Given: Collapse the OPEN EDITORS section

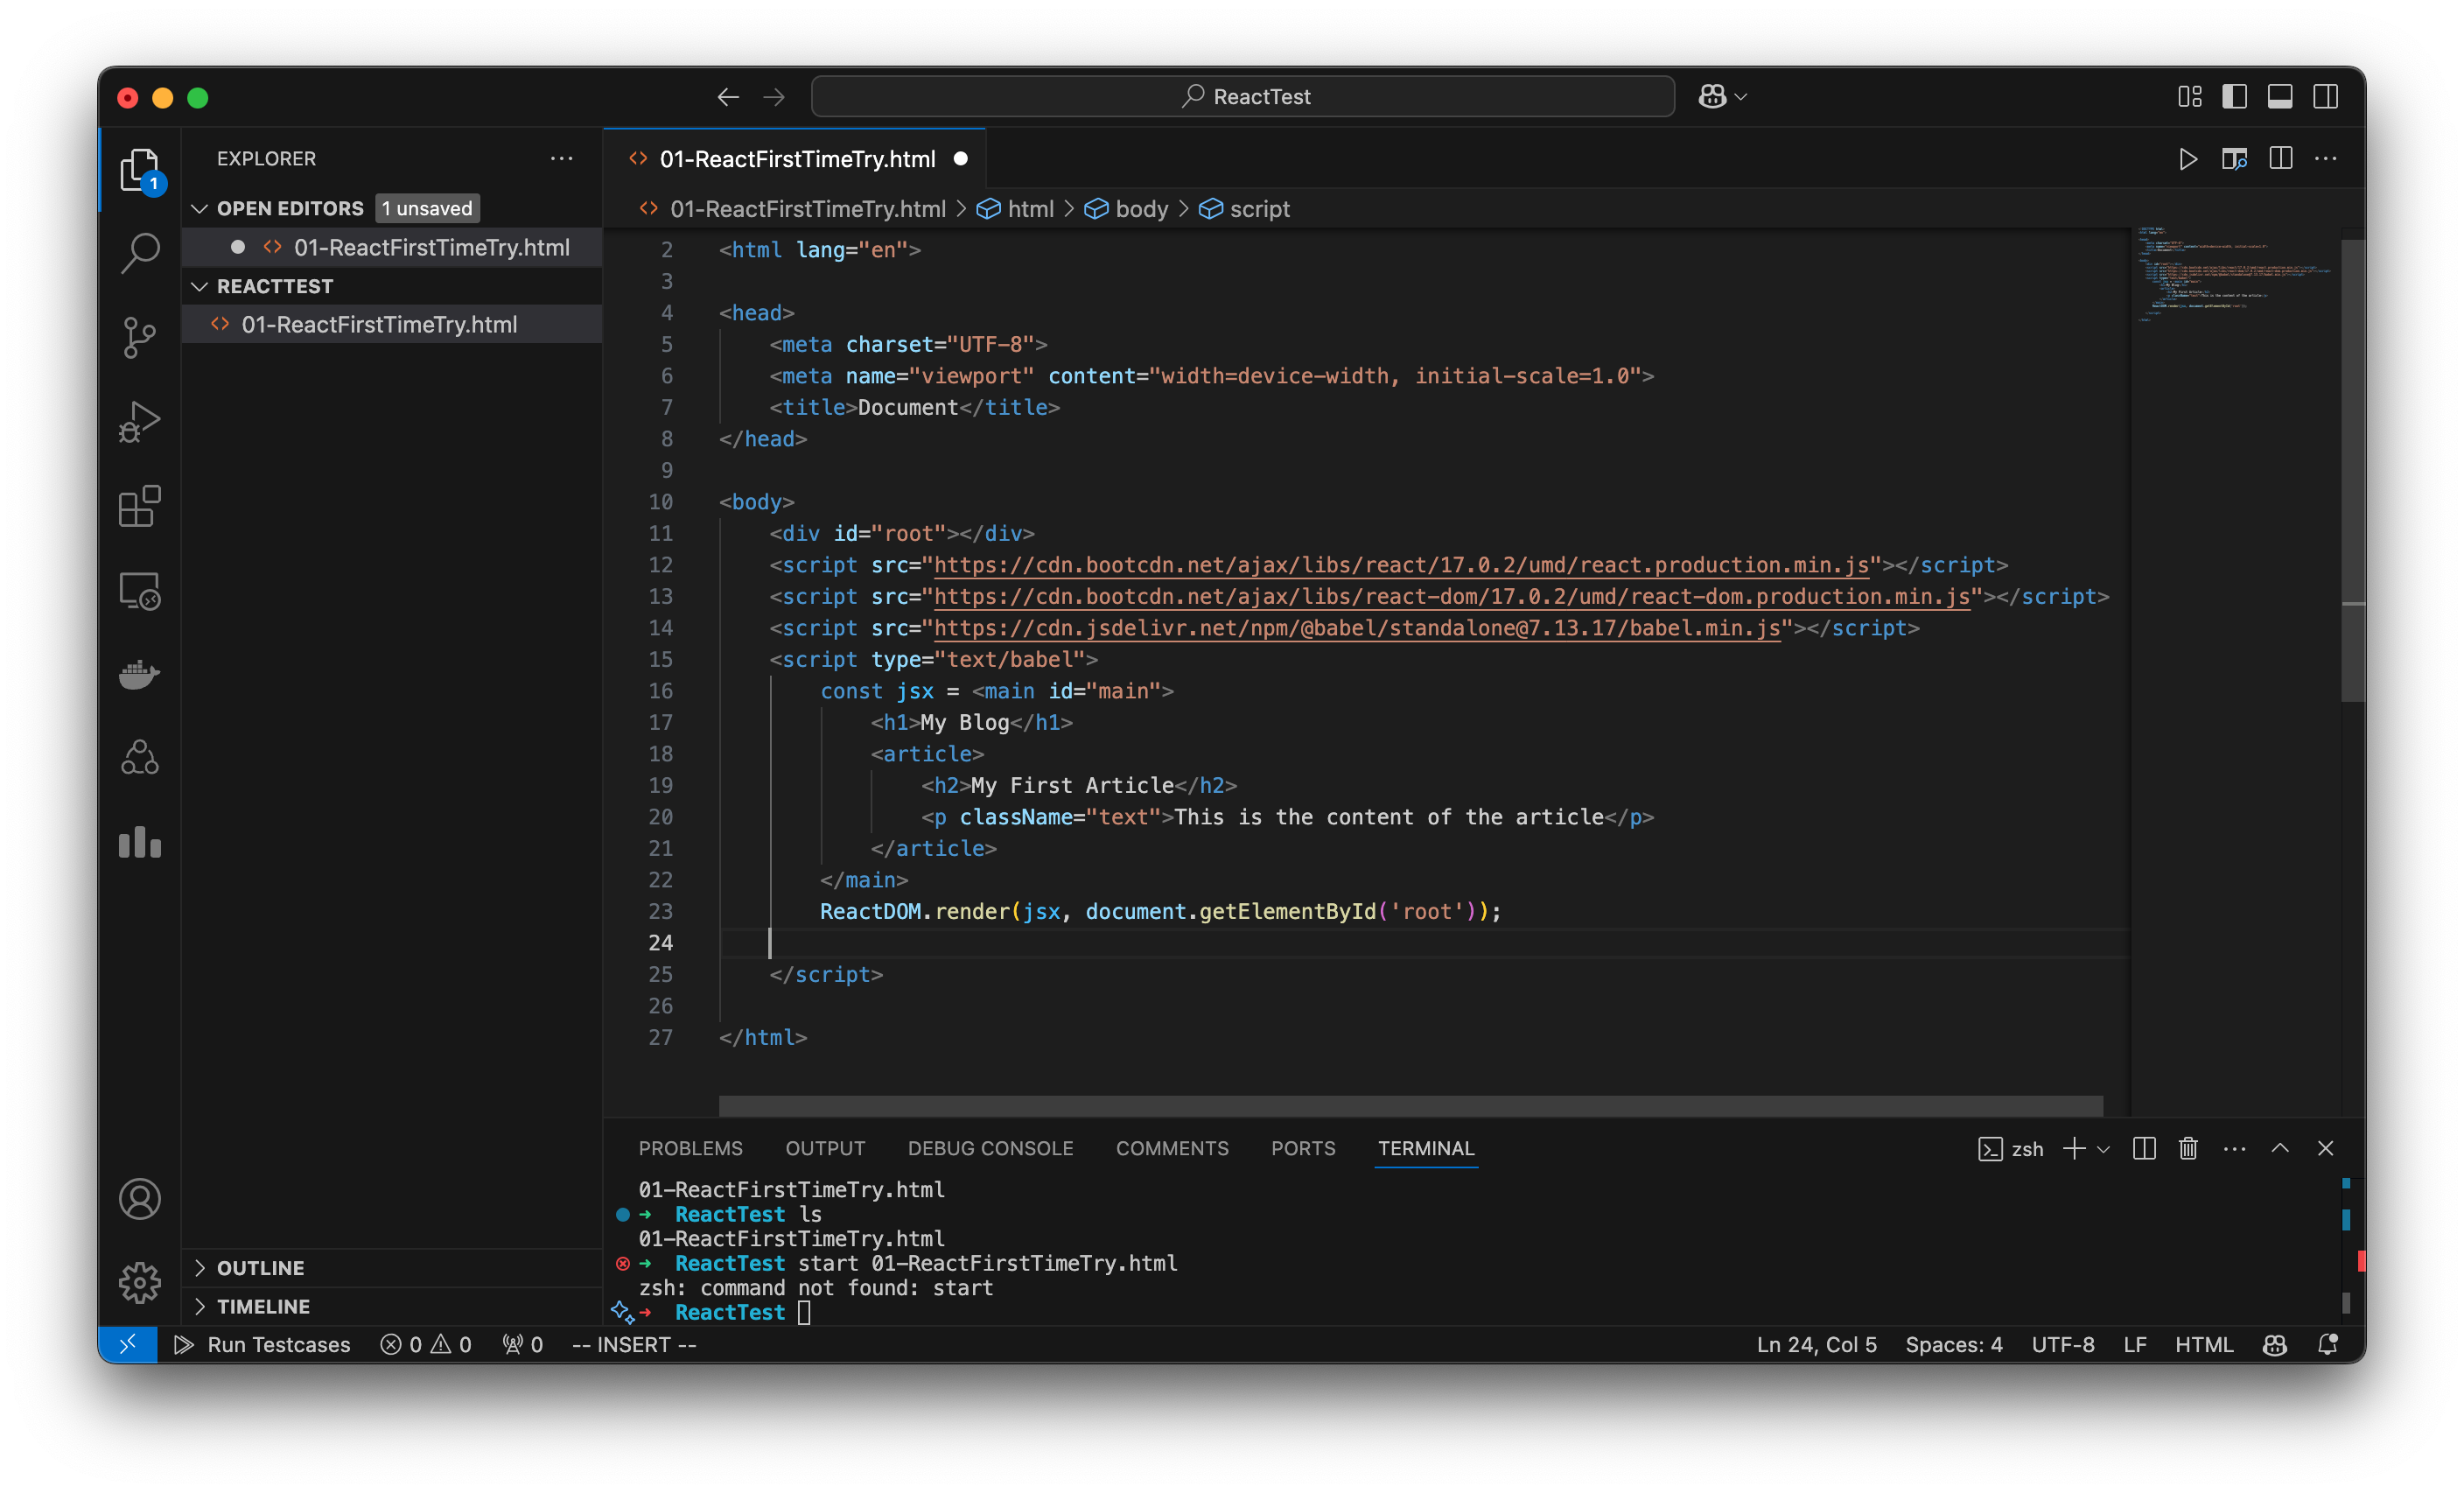Looking at the screenshot, I should coord(200,208).
